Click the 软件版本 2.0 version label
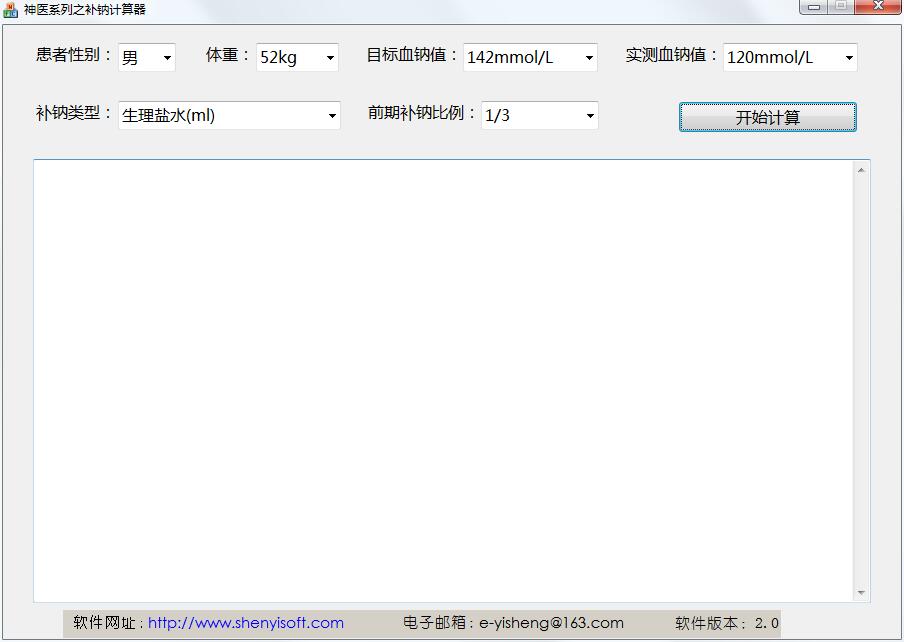This screenshot has width=904, height=642. (725, 622)
